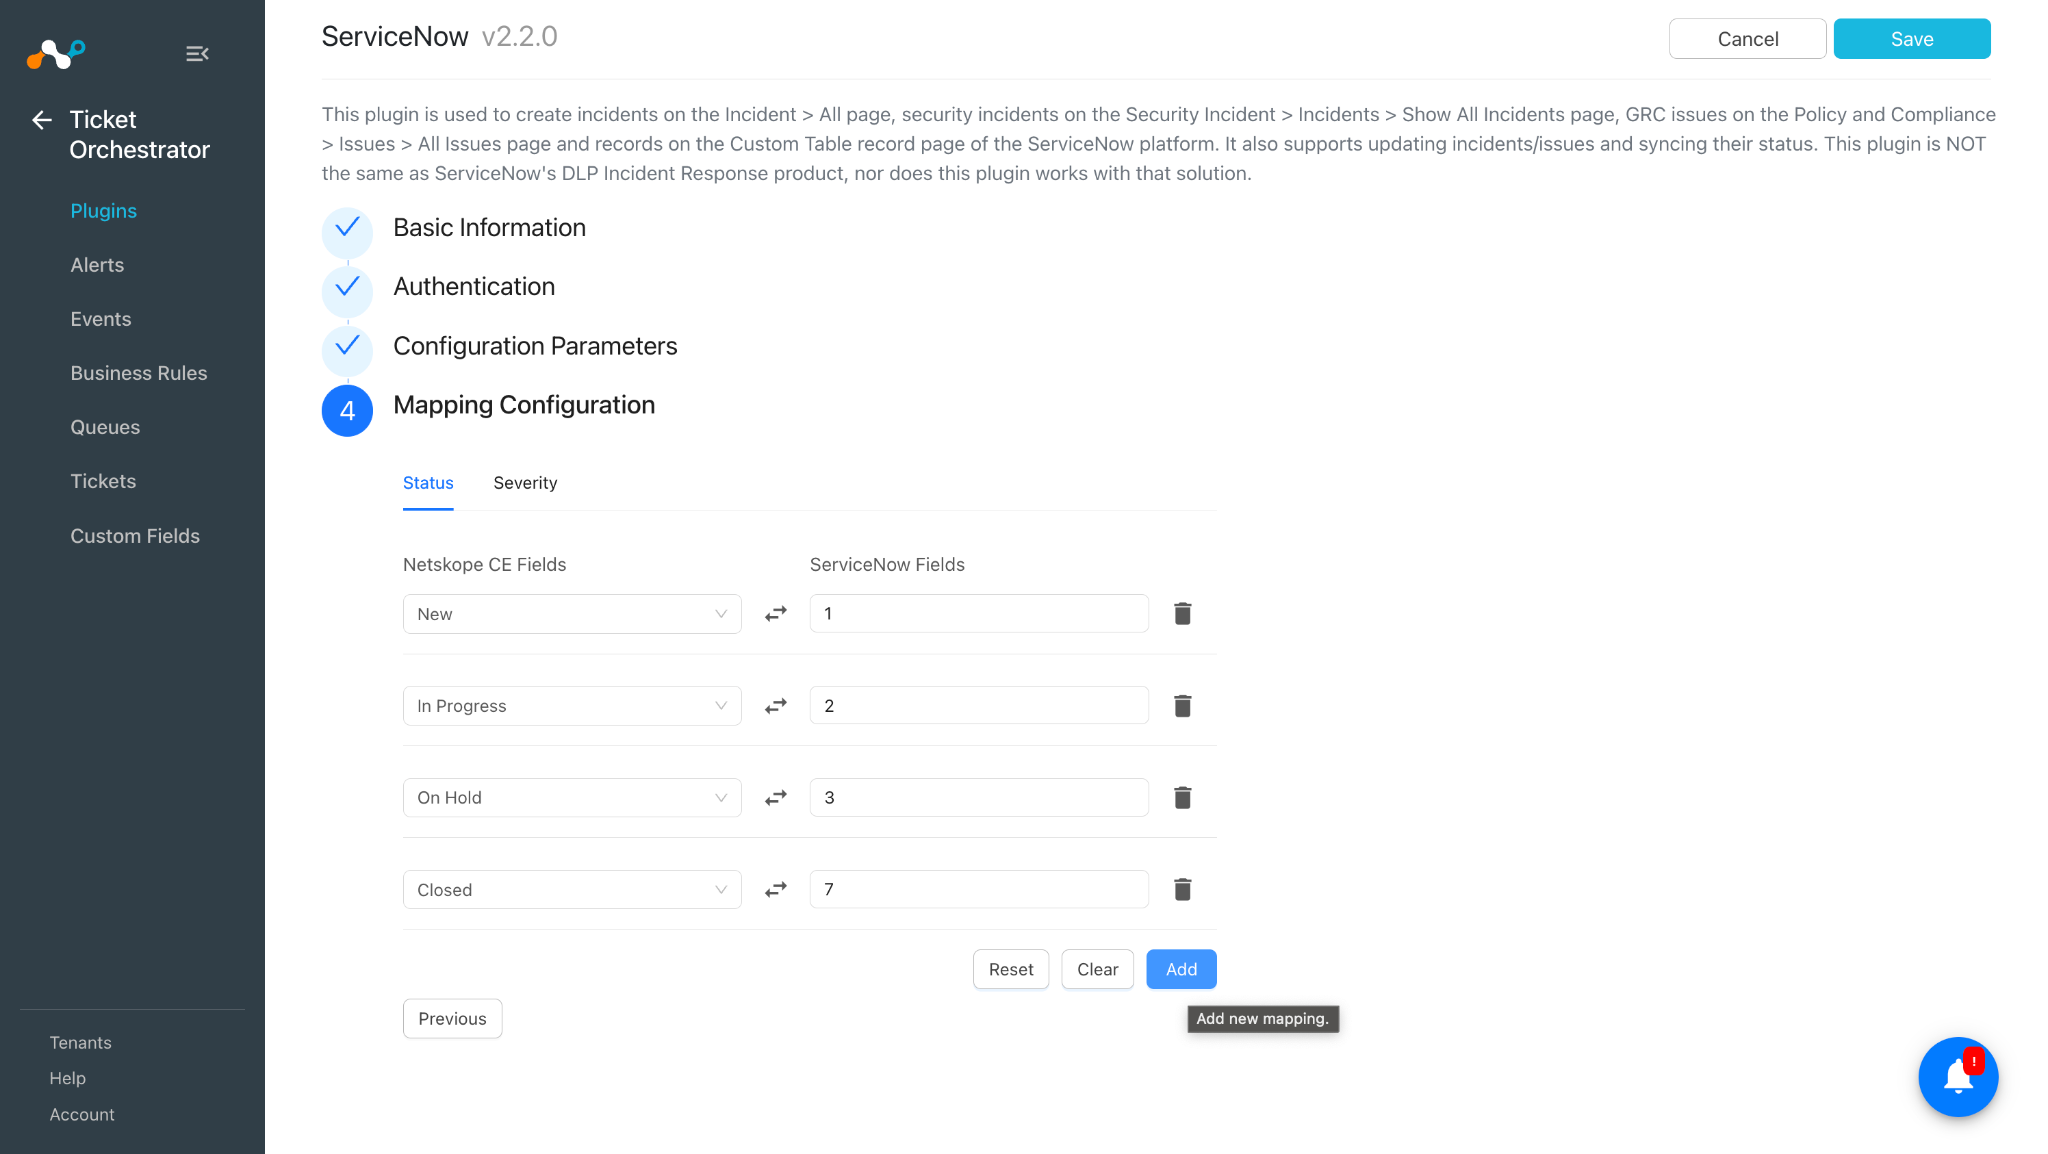Screen dimensions: 2048x1154
Task: Delete the On Hold mapping row
Action: coord(1182,798)
